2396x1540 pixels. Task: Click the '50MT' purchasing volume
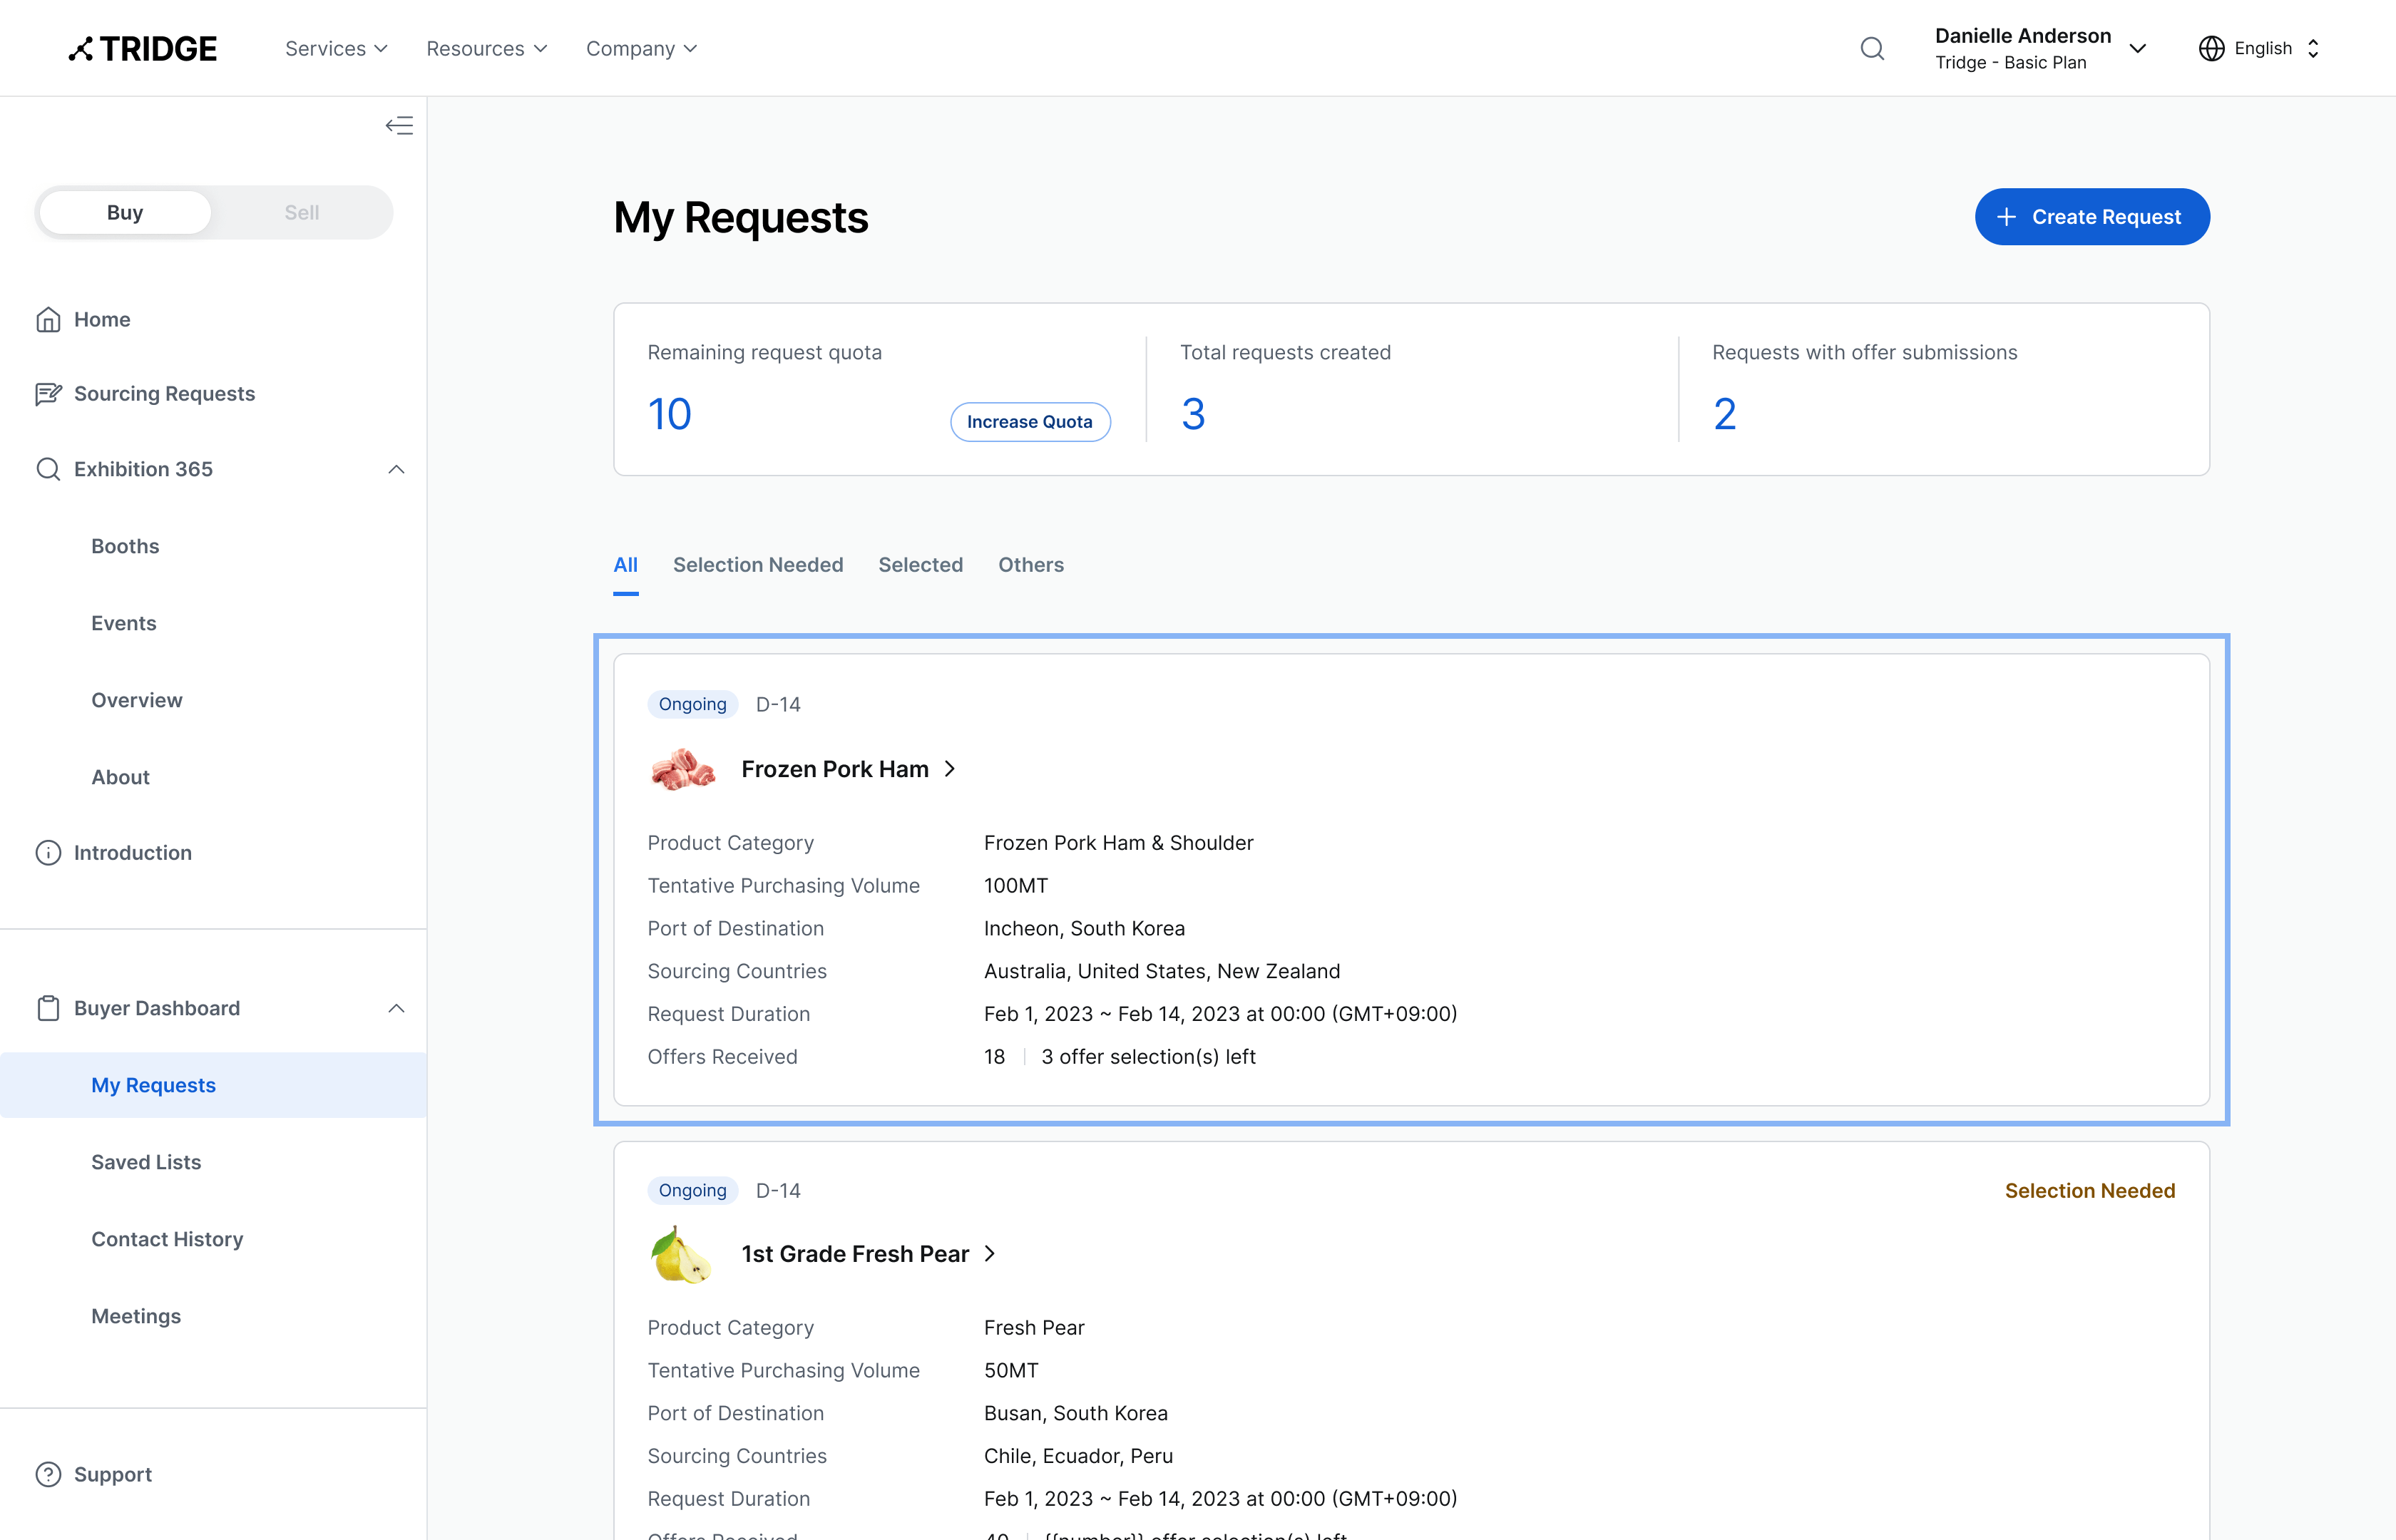click(x=1011, y=1371)
